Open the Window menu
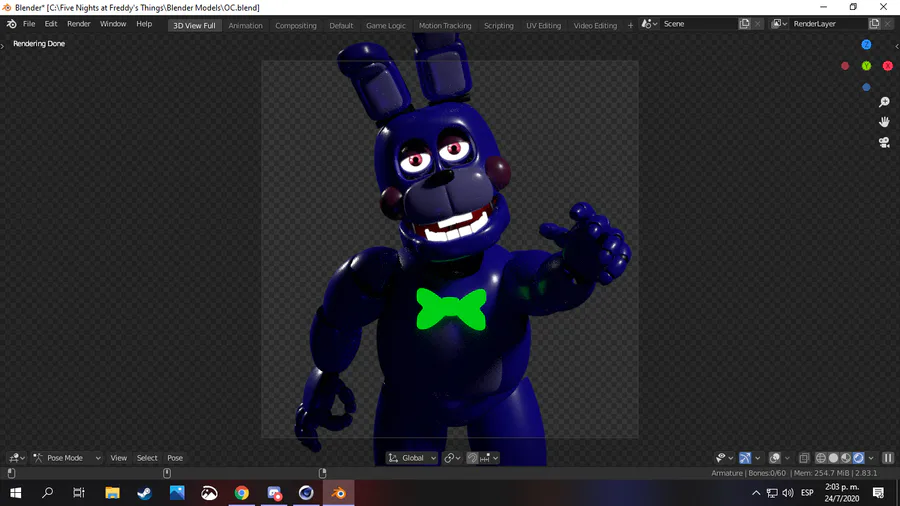 [x=113, y=24]
